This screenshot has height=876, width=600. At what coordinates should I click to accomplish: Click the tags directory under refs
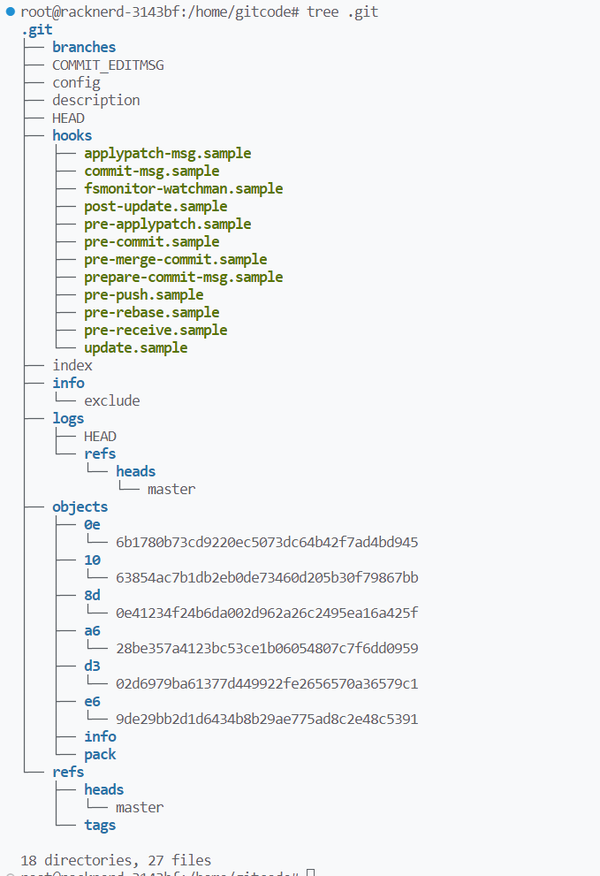coord(100,825)
